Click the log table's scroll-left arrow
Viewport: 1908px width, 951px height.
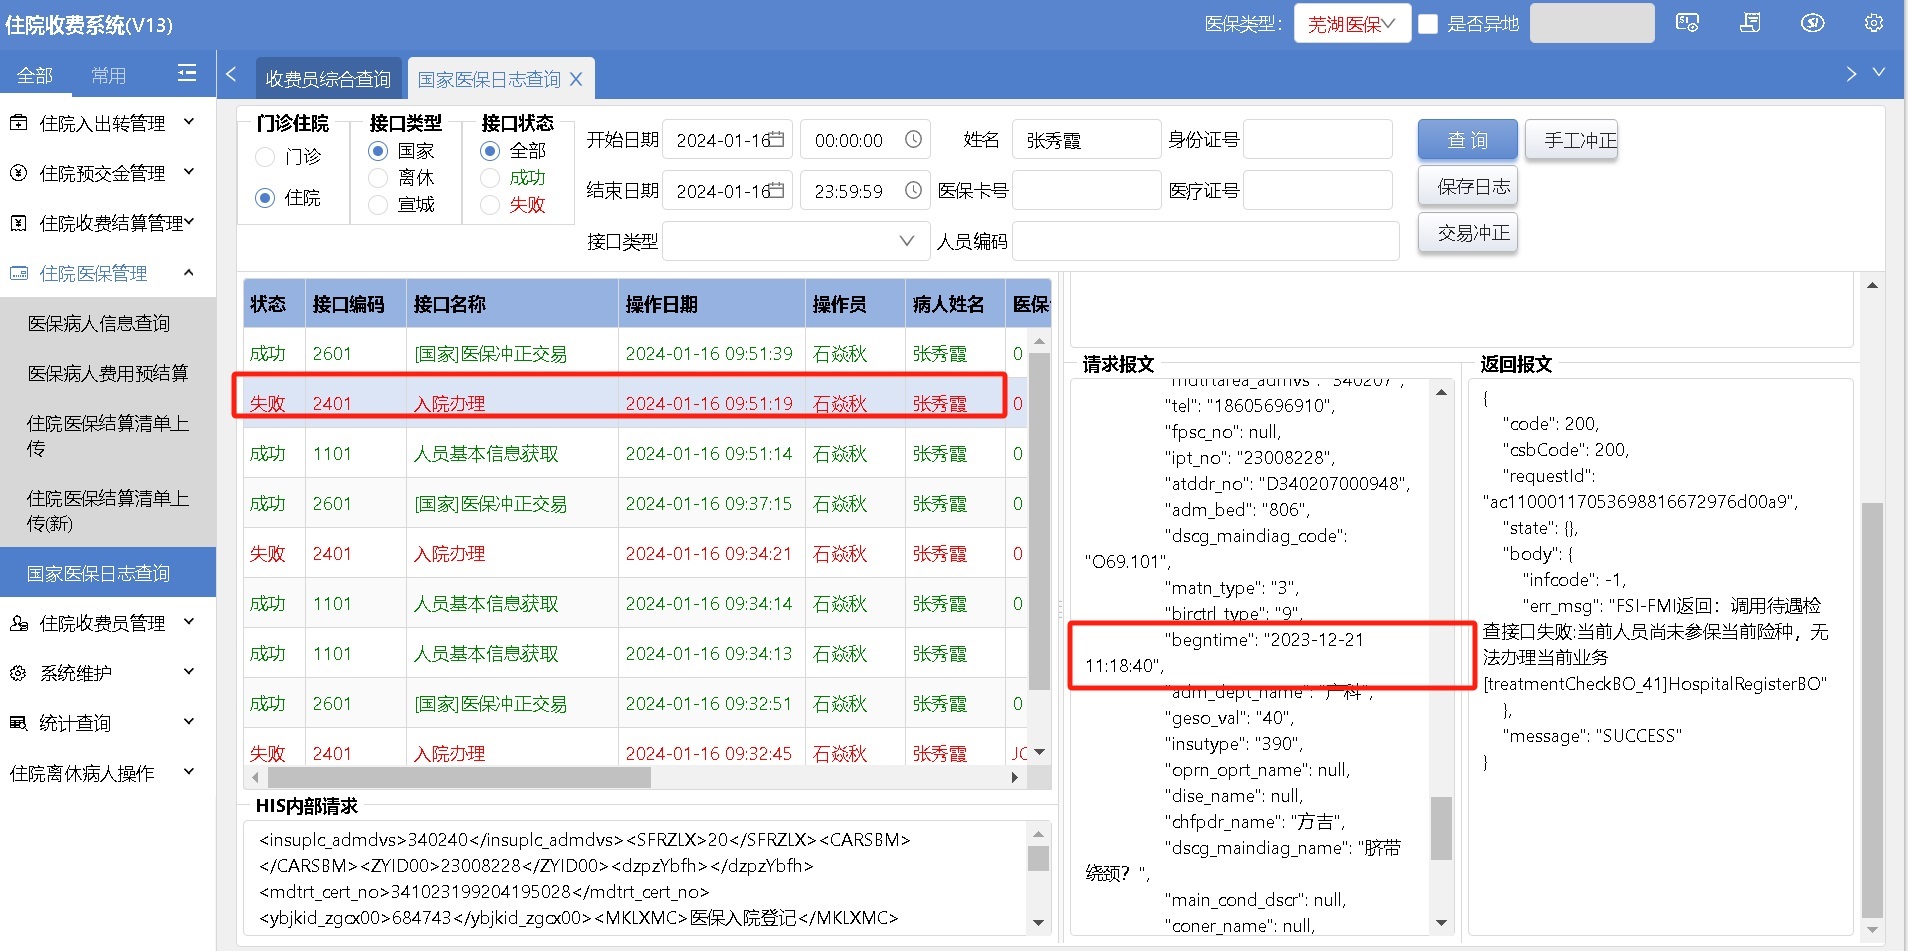[x=255, y=777]
